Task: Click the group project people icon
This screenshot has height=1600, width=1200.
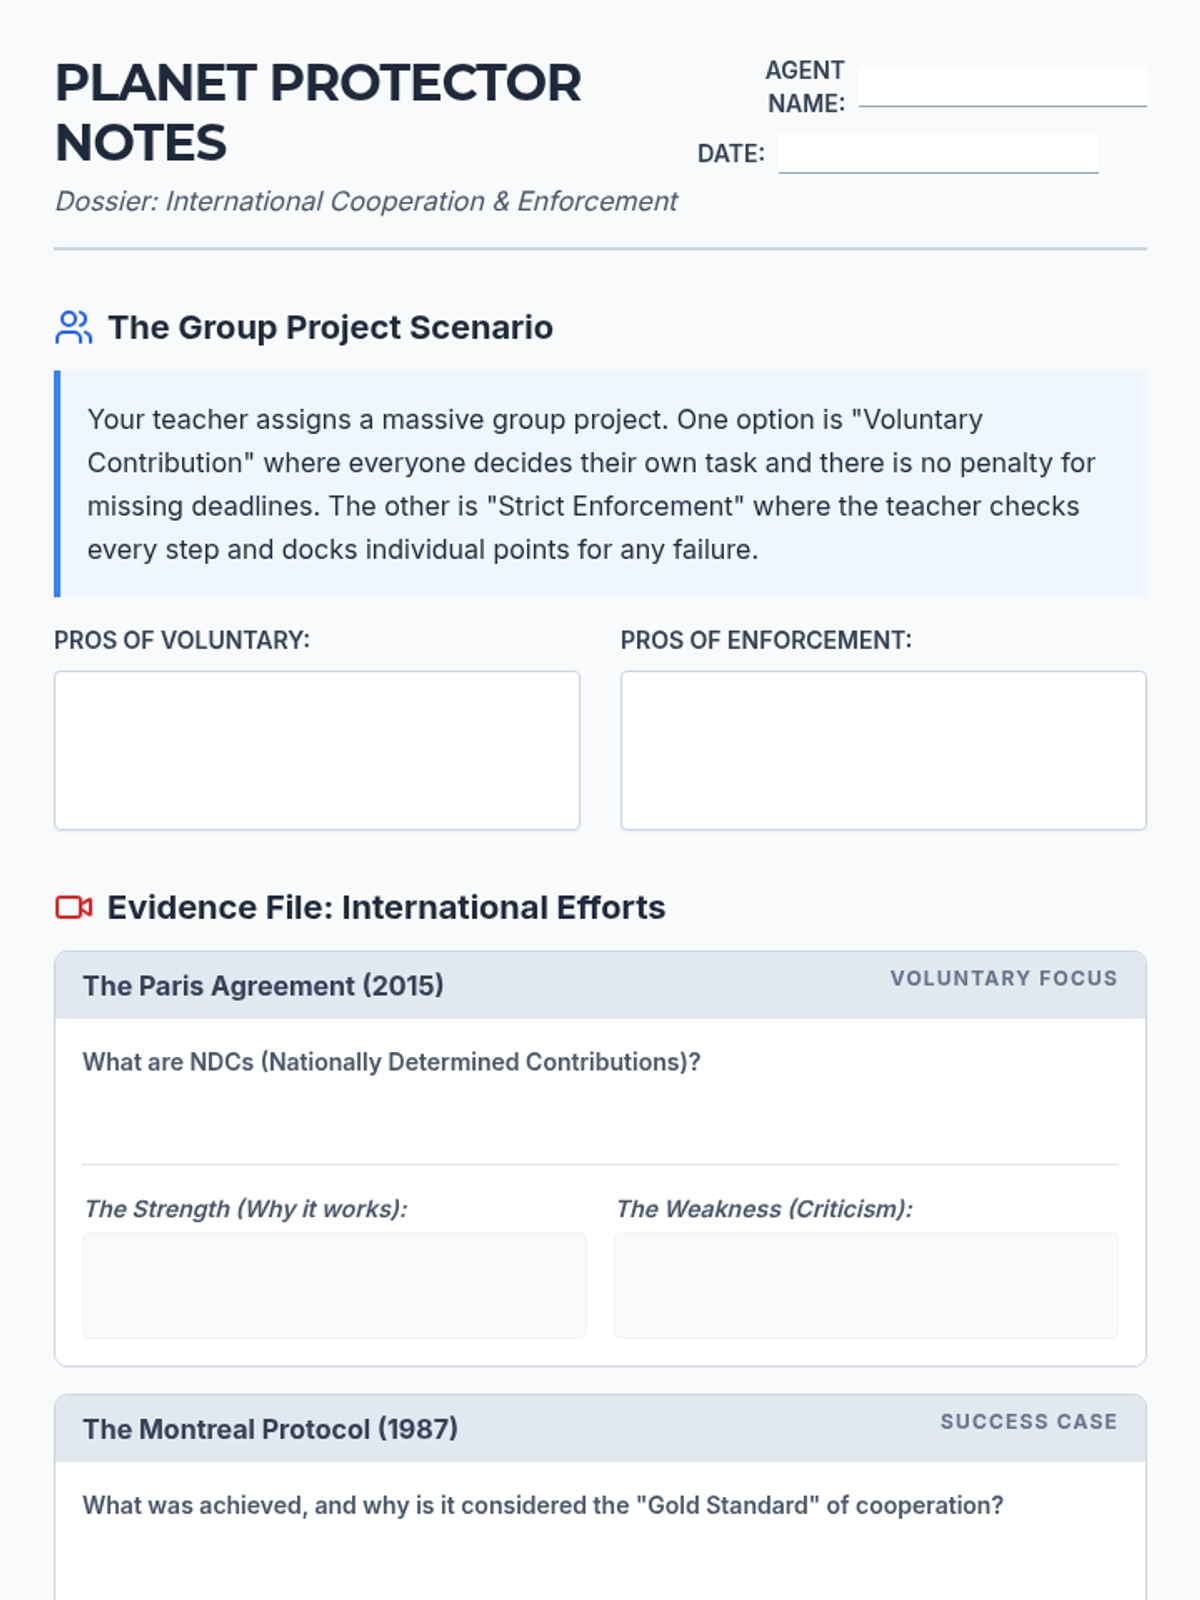Action: pyautogui.click(x=73, y=327)
